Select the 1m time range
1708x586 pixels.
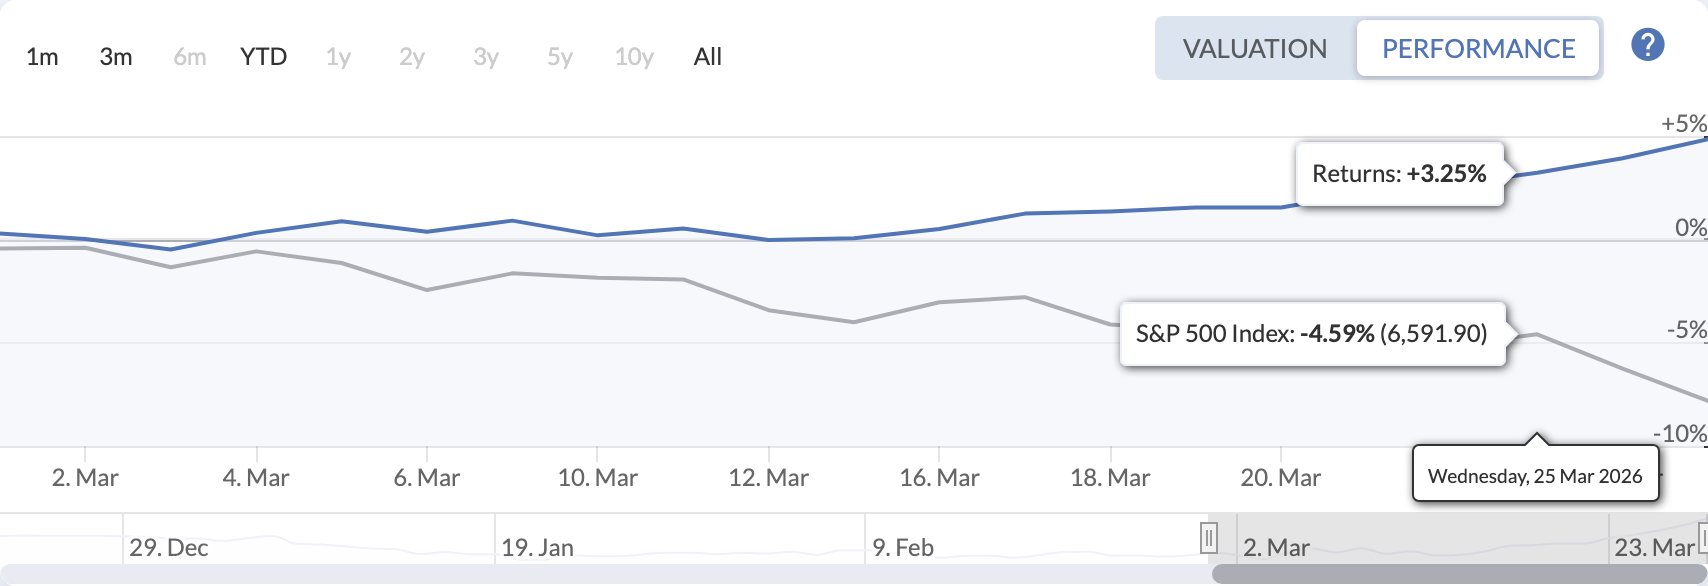(x=43, y=57)
